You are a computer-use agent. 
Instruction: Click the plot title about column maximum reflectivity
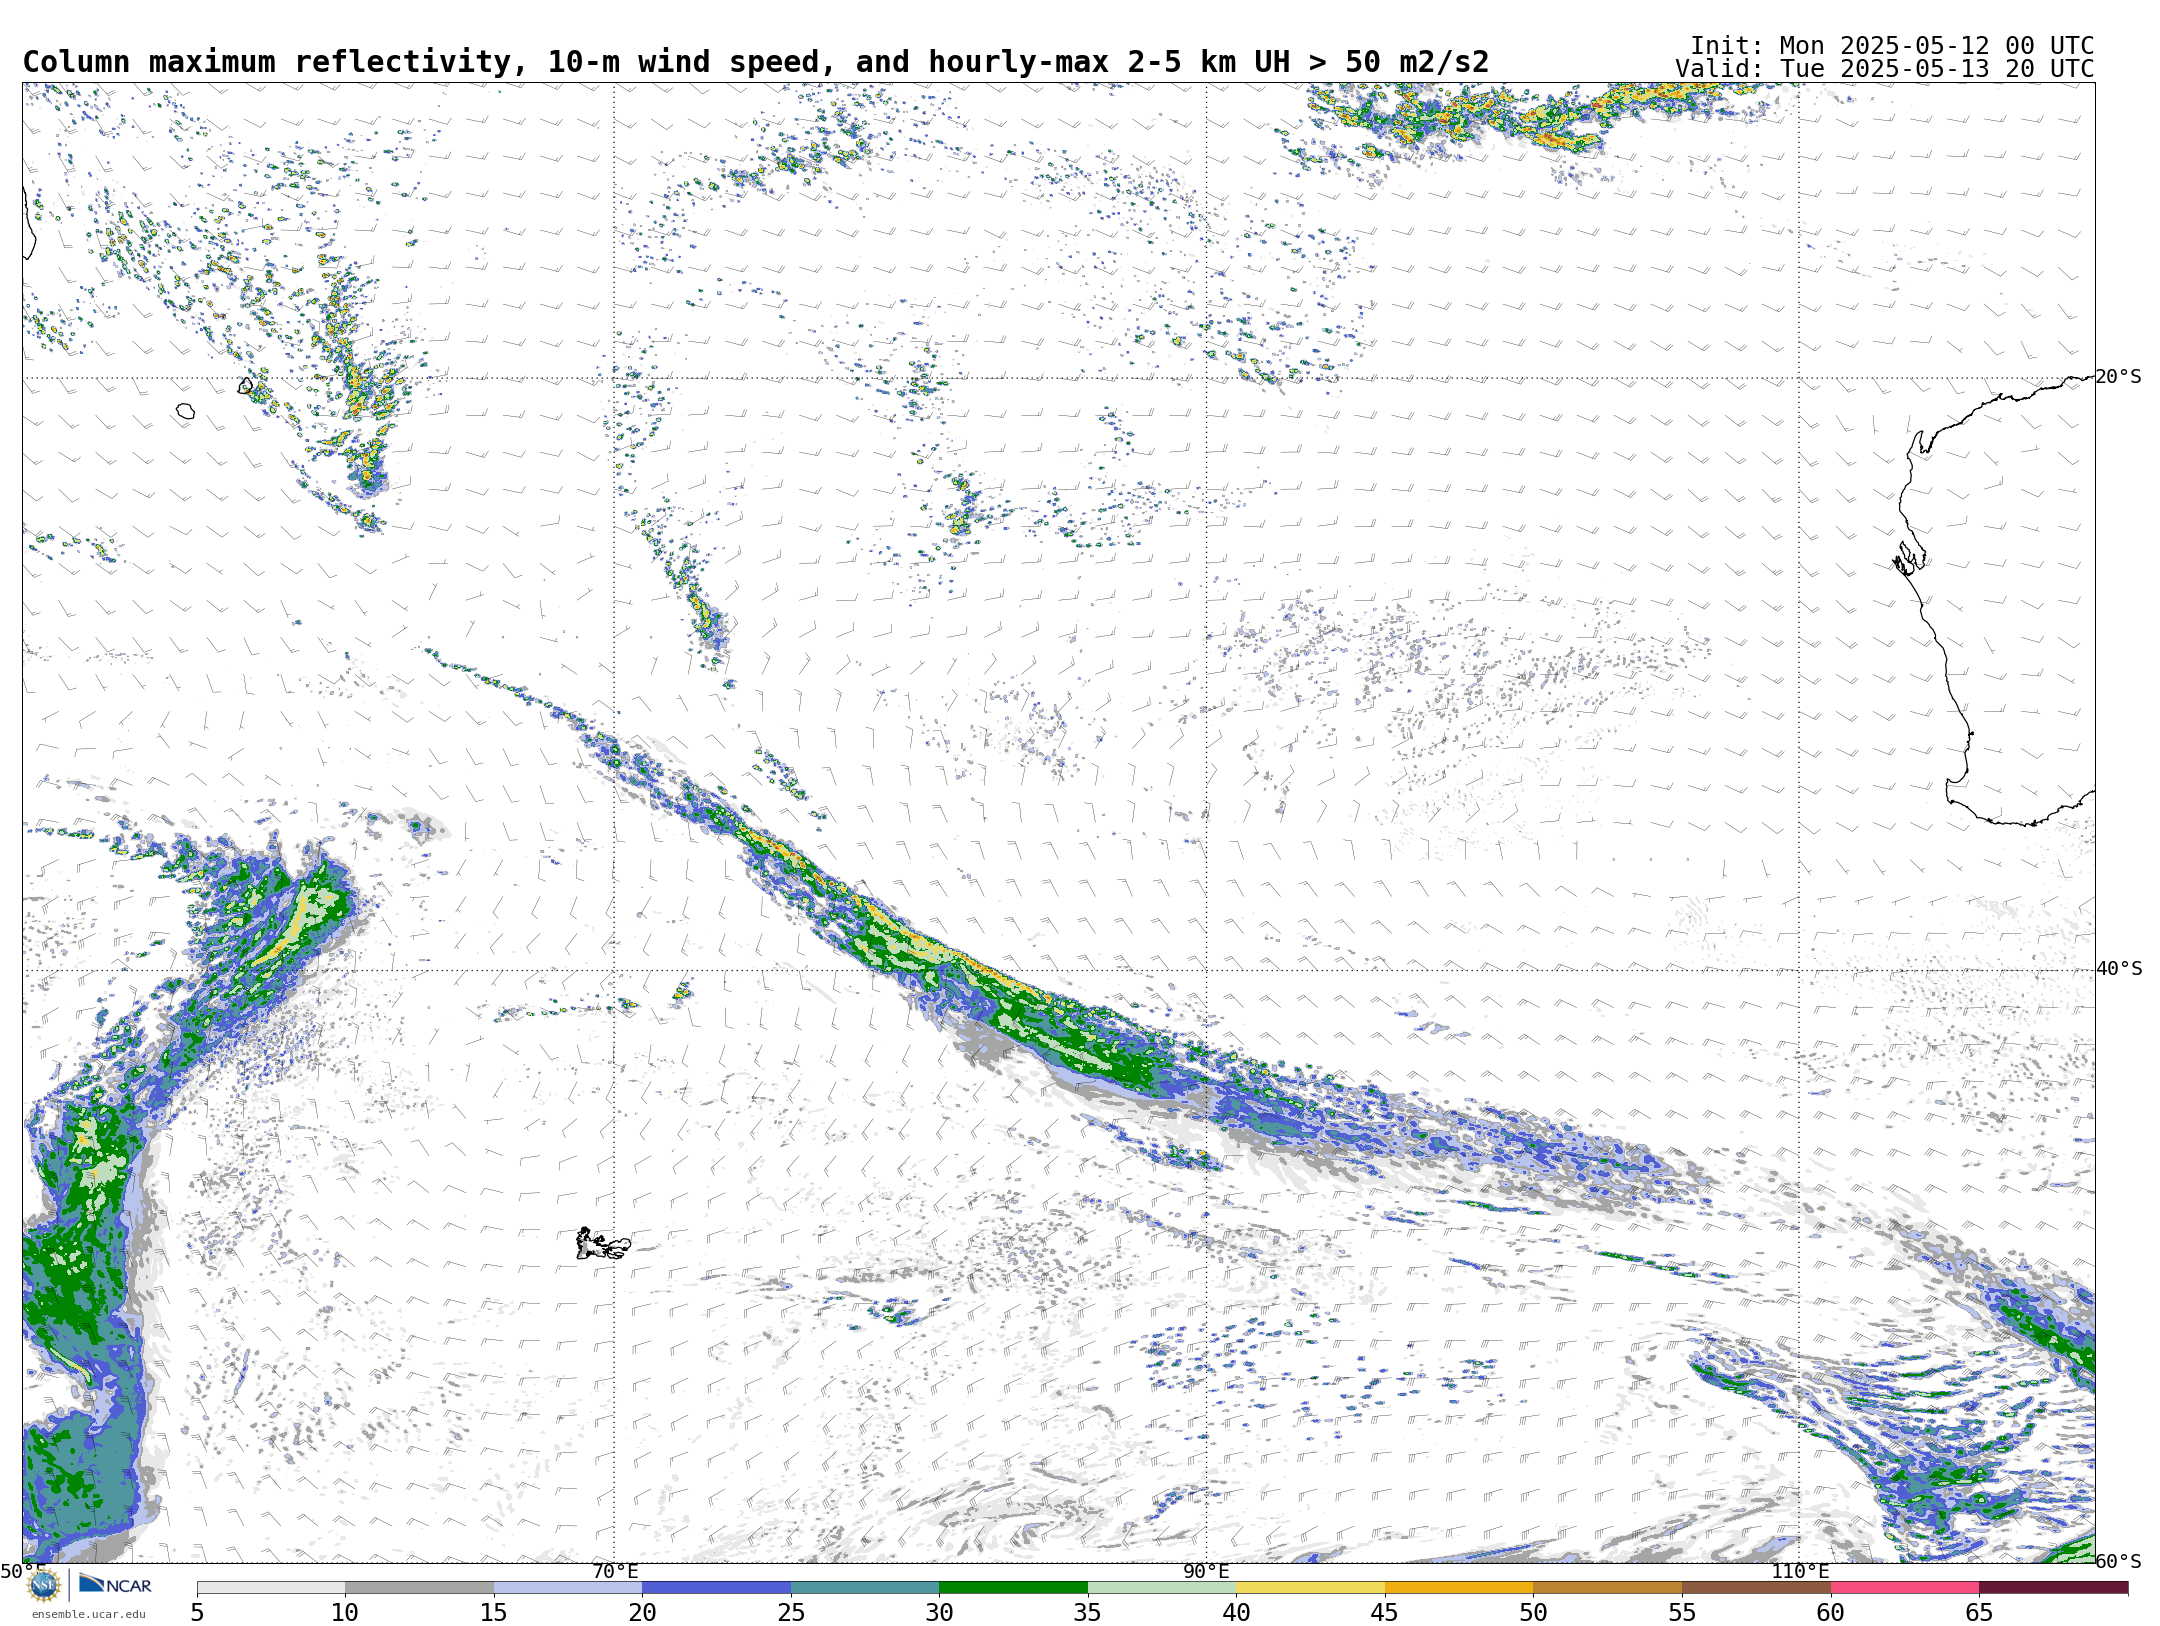[x=756, y=62]
